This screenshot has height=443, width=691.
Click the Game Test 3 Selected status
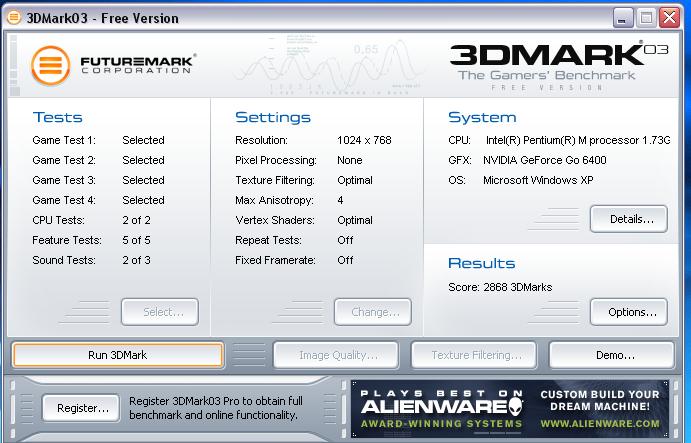click(x=143, y=180)
